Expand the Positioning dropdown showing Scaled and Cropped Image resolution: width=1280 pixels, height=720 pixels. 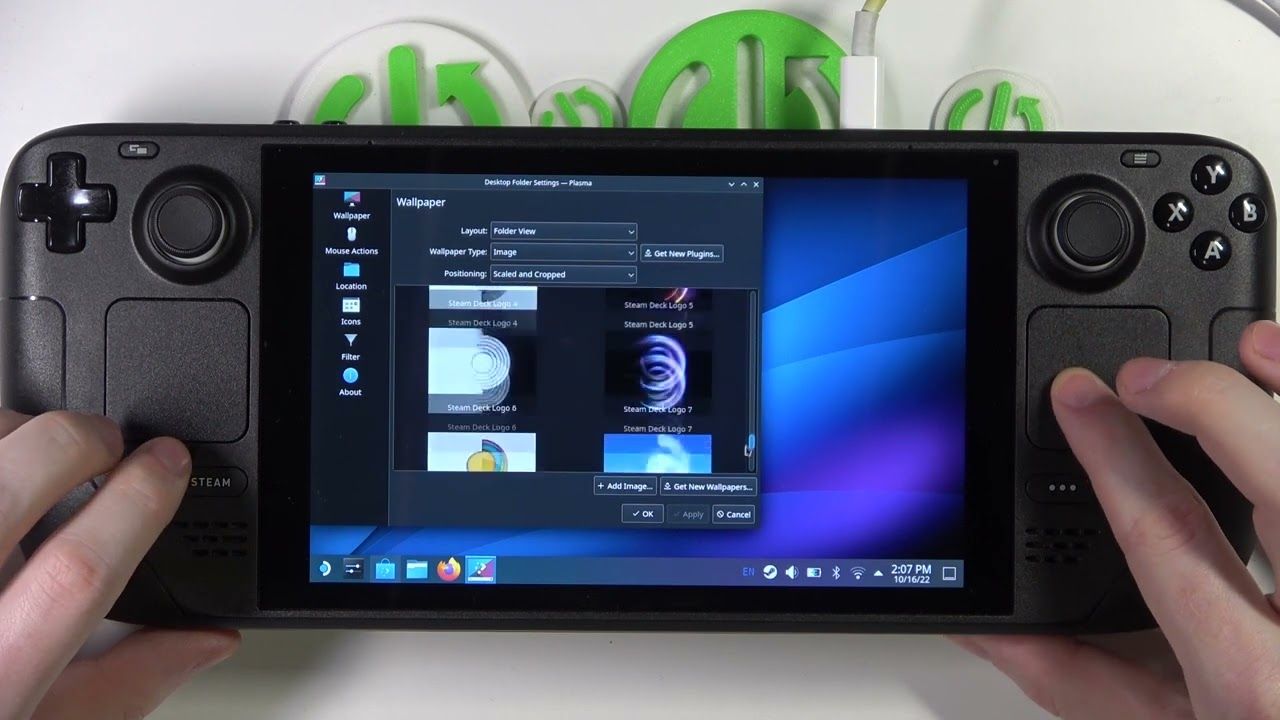point(564,274)
